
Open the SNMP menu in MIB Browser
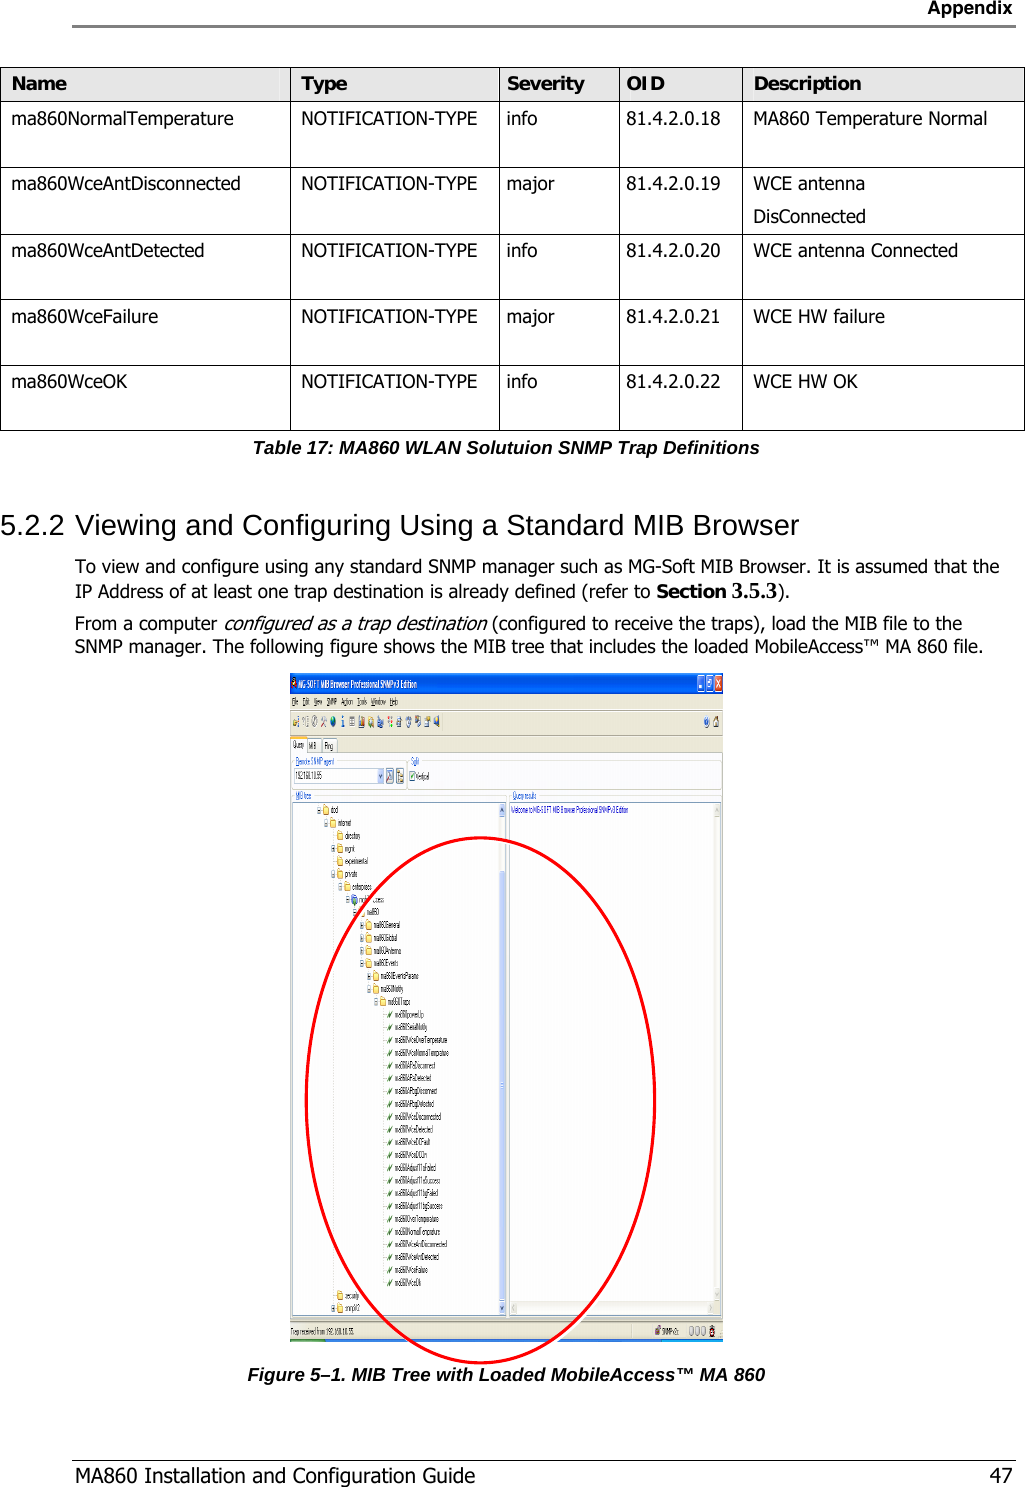[332, 702]
